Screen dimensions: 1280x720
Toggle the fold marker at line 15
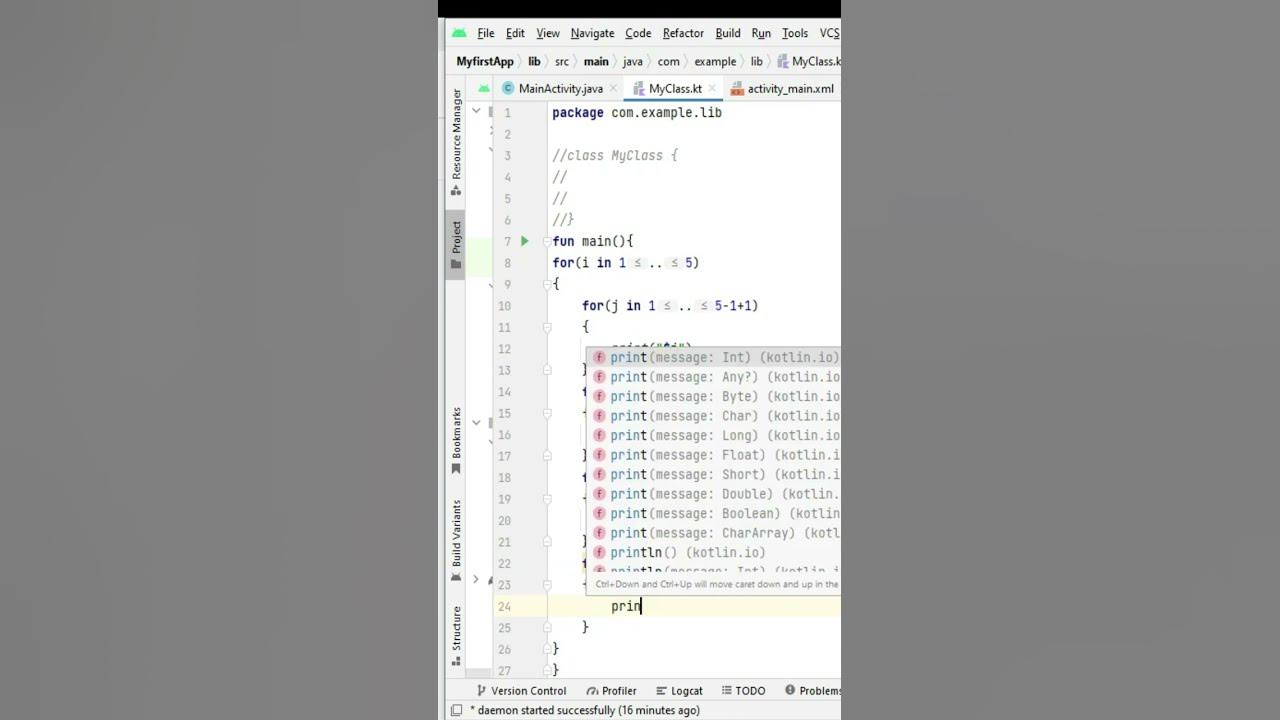[x=547, y=413]
